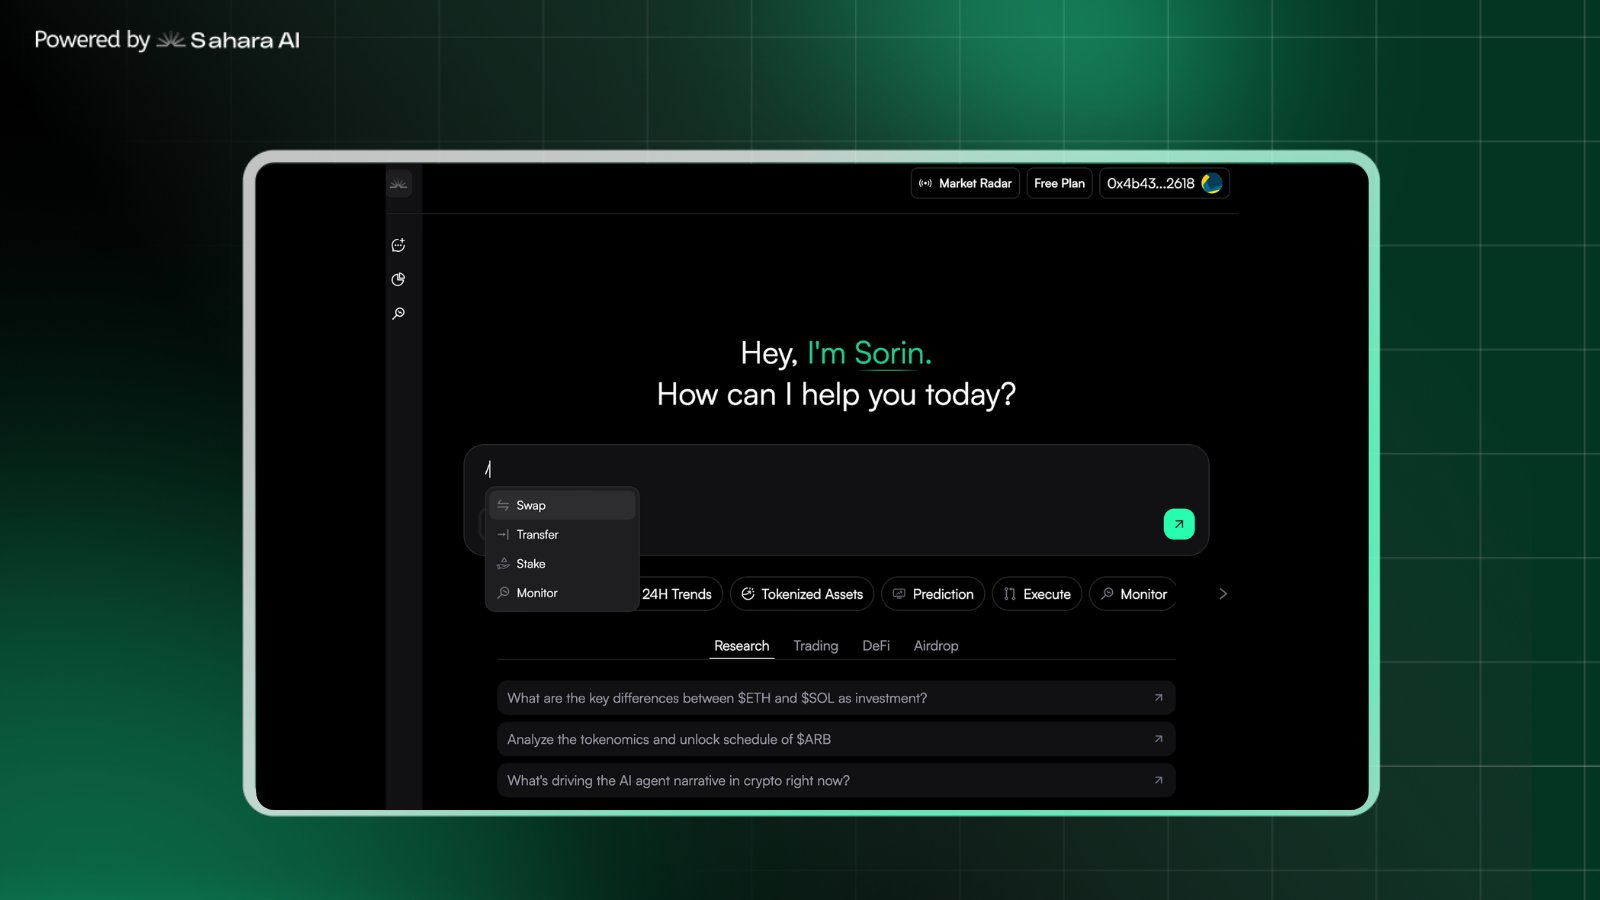Switch to the Research tab
The width and height of the screenshot is (1600, 900).
(742, 646)
